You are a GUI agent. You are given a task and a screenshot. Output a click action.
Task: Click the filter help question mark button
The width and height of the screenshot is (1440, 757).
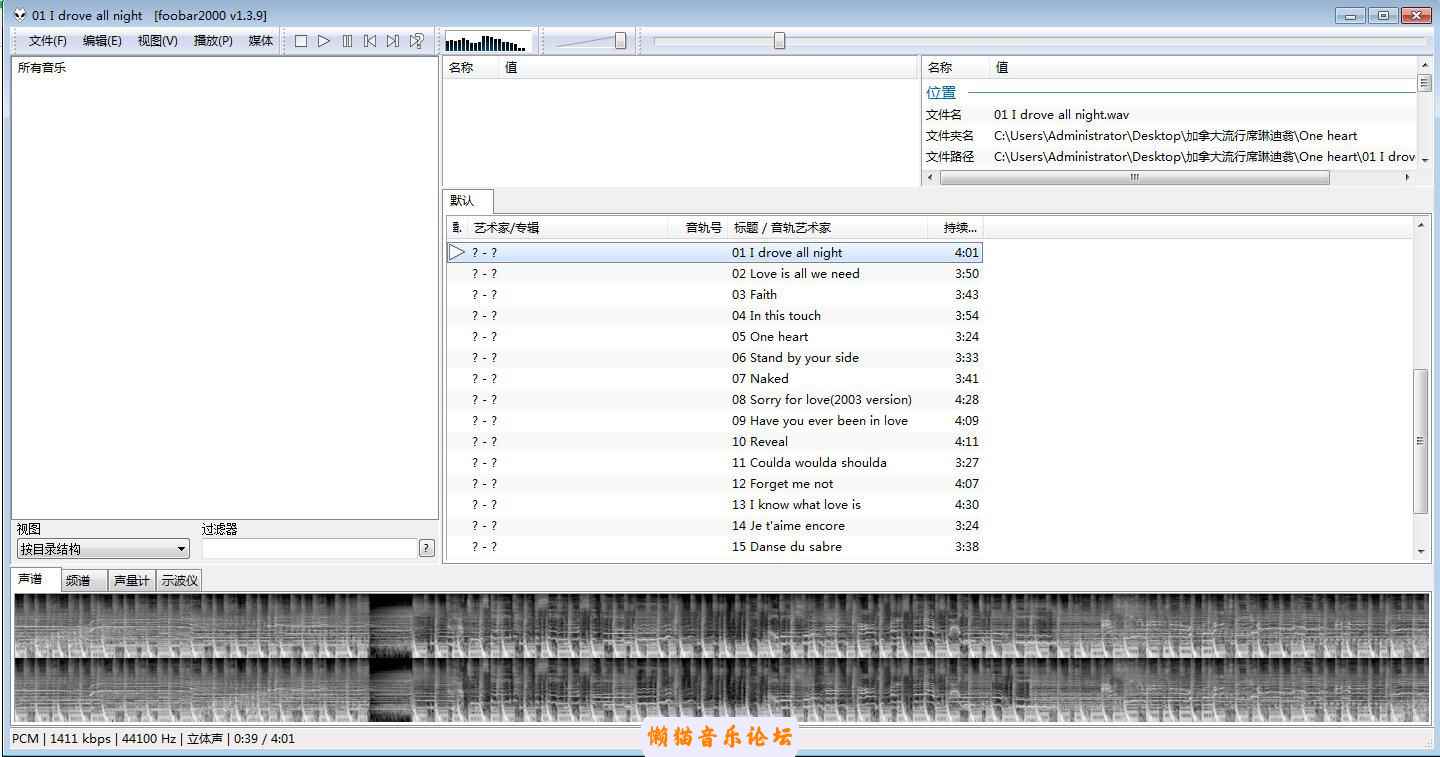[427, 548]
